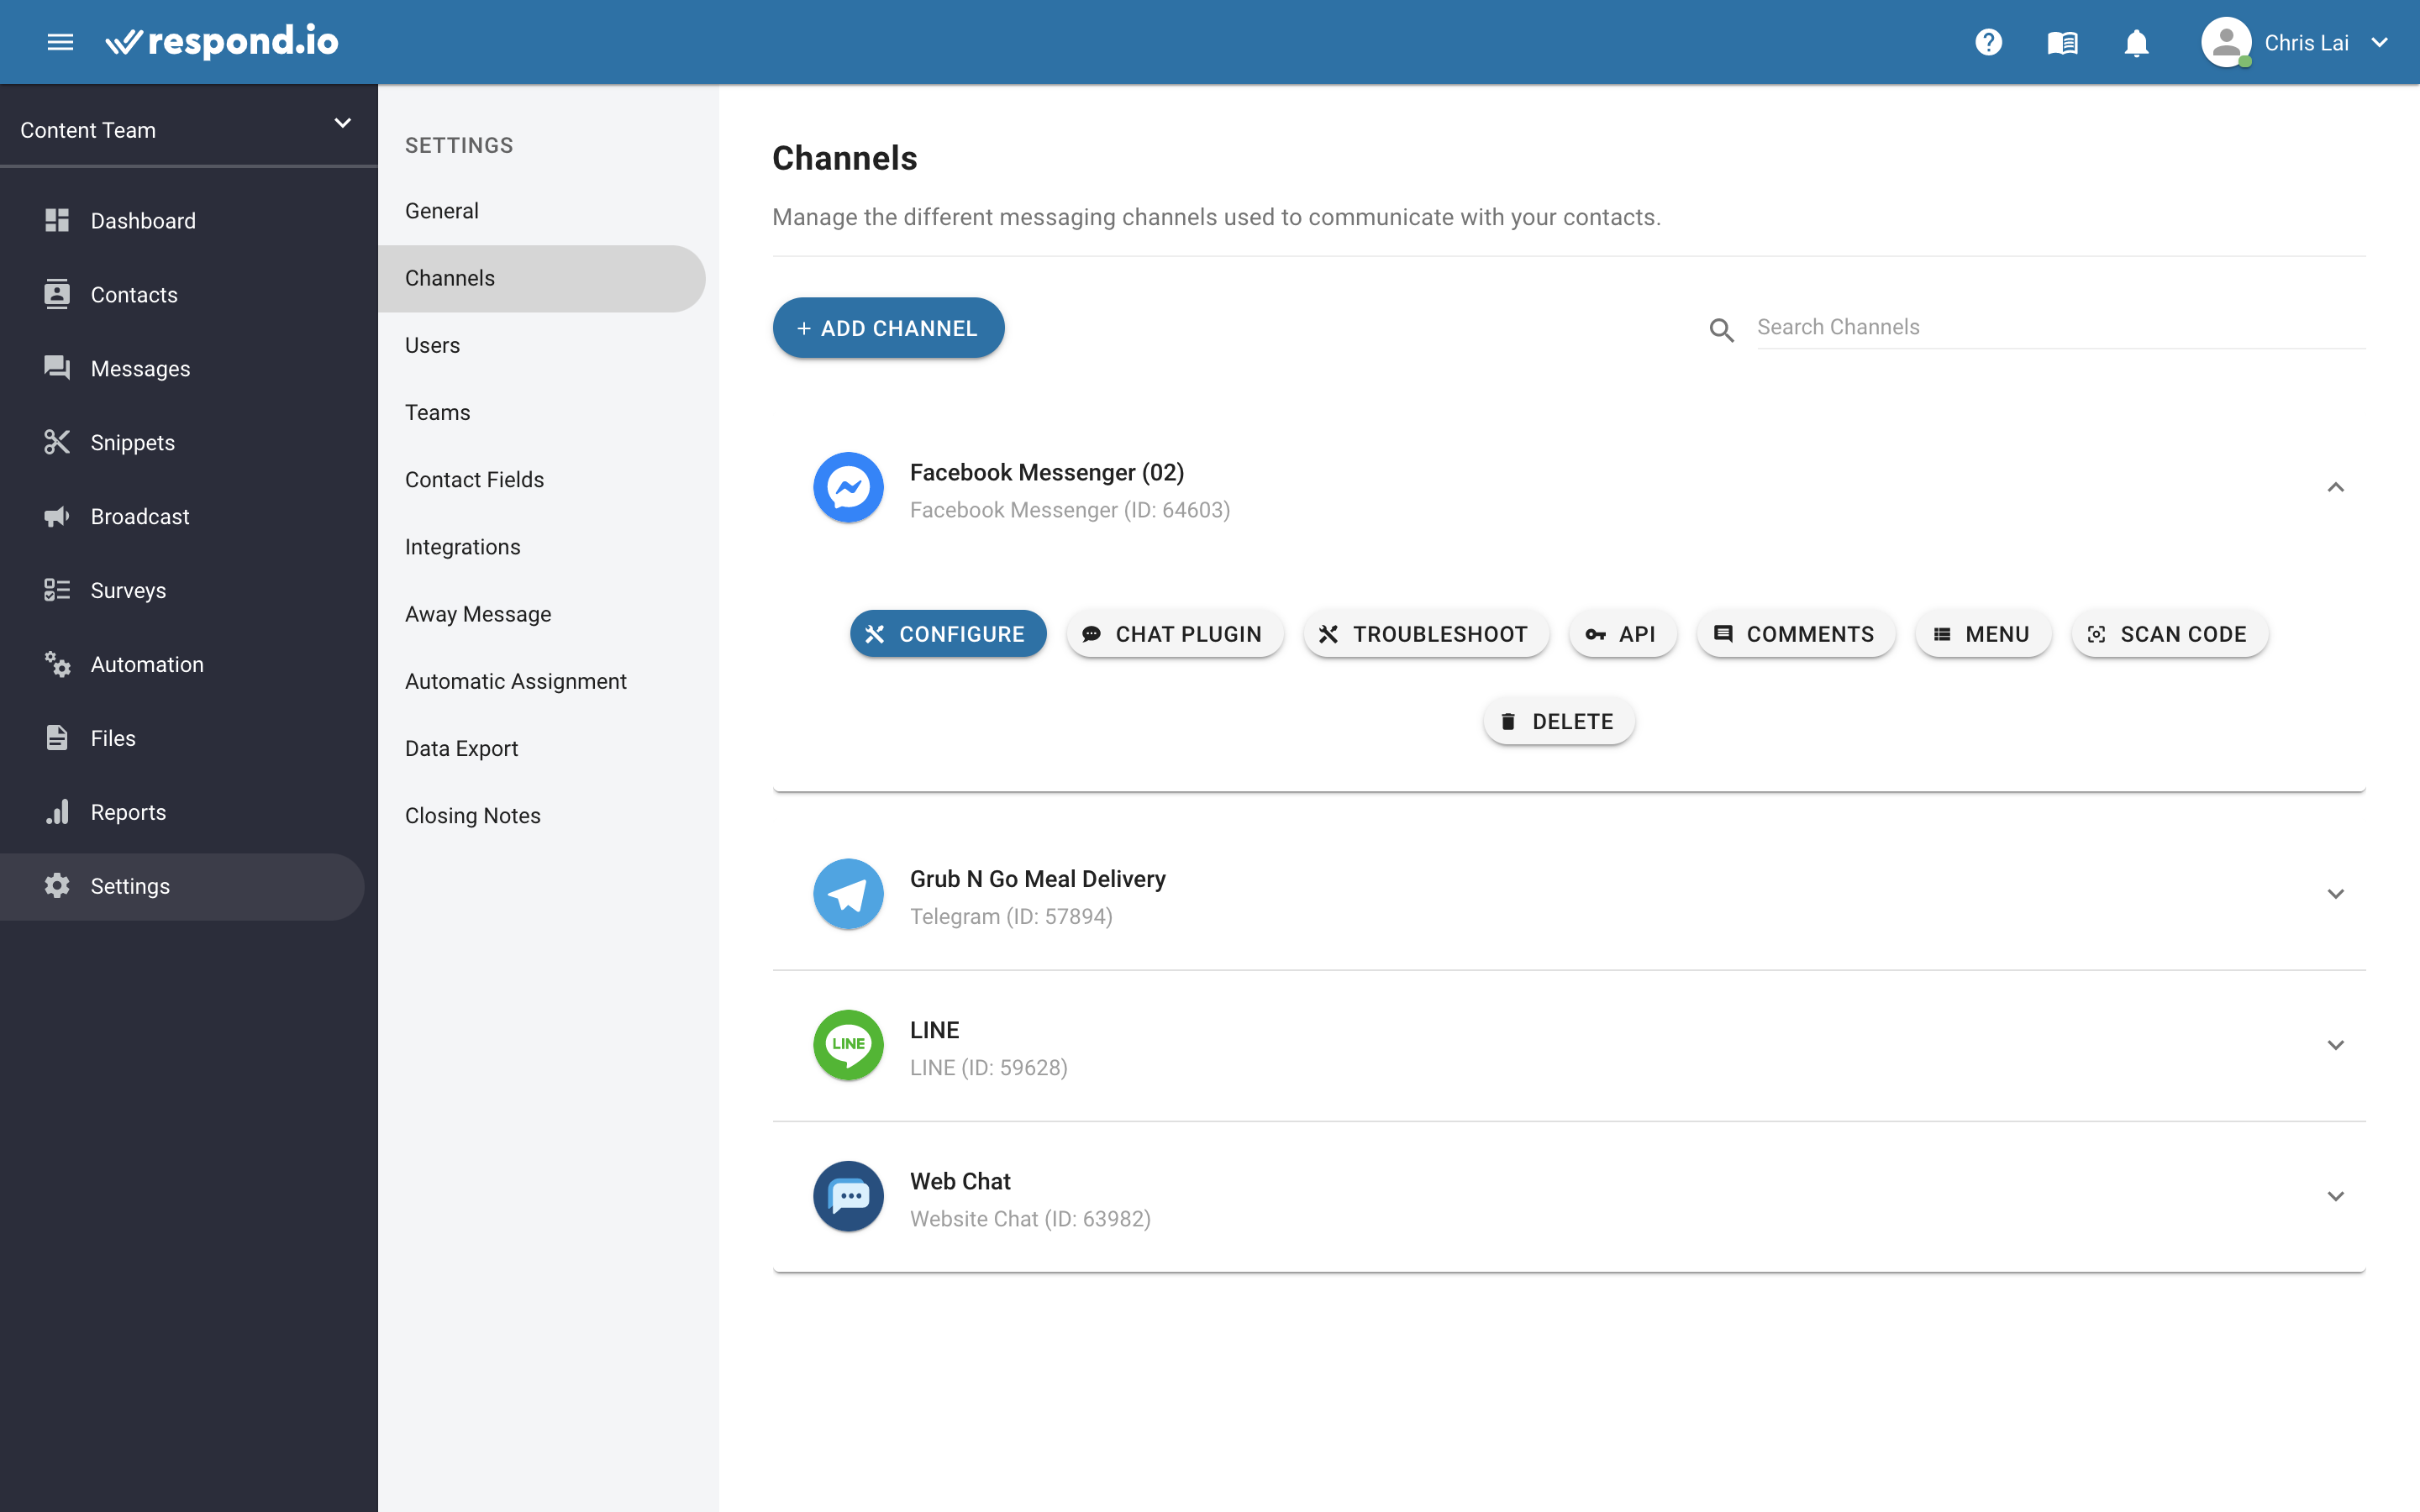Image resolution: width=2420 pixels, height=1512 pixels.
Task: Open the notifications bell menu
Action: point(2134,42)
